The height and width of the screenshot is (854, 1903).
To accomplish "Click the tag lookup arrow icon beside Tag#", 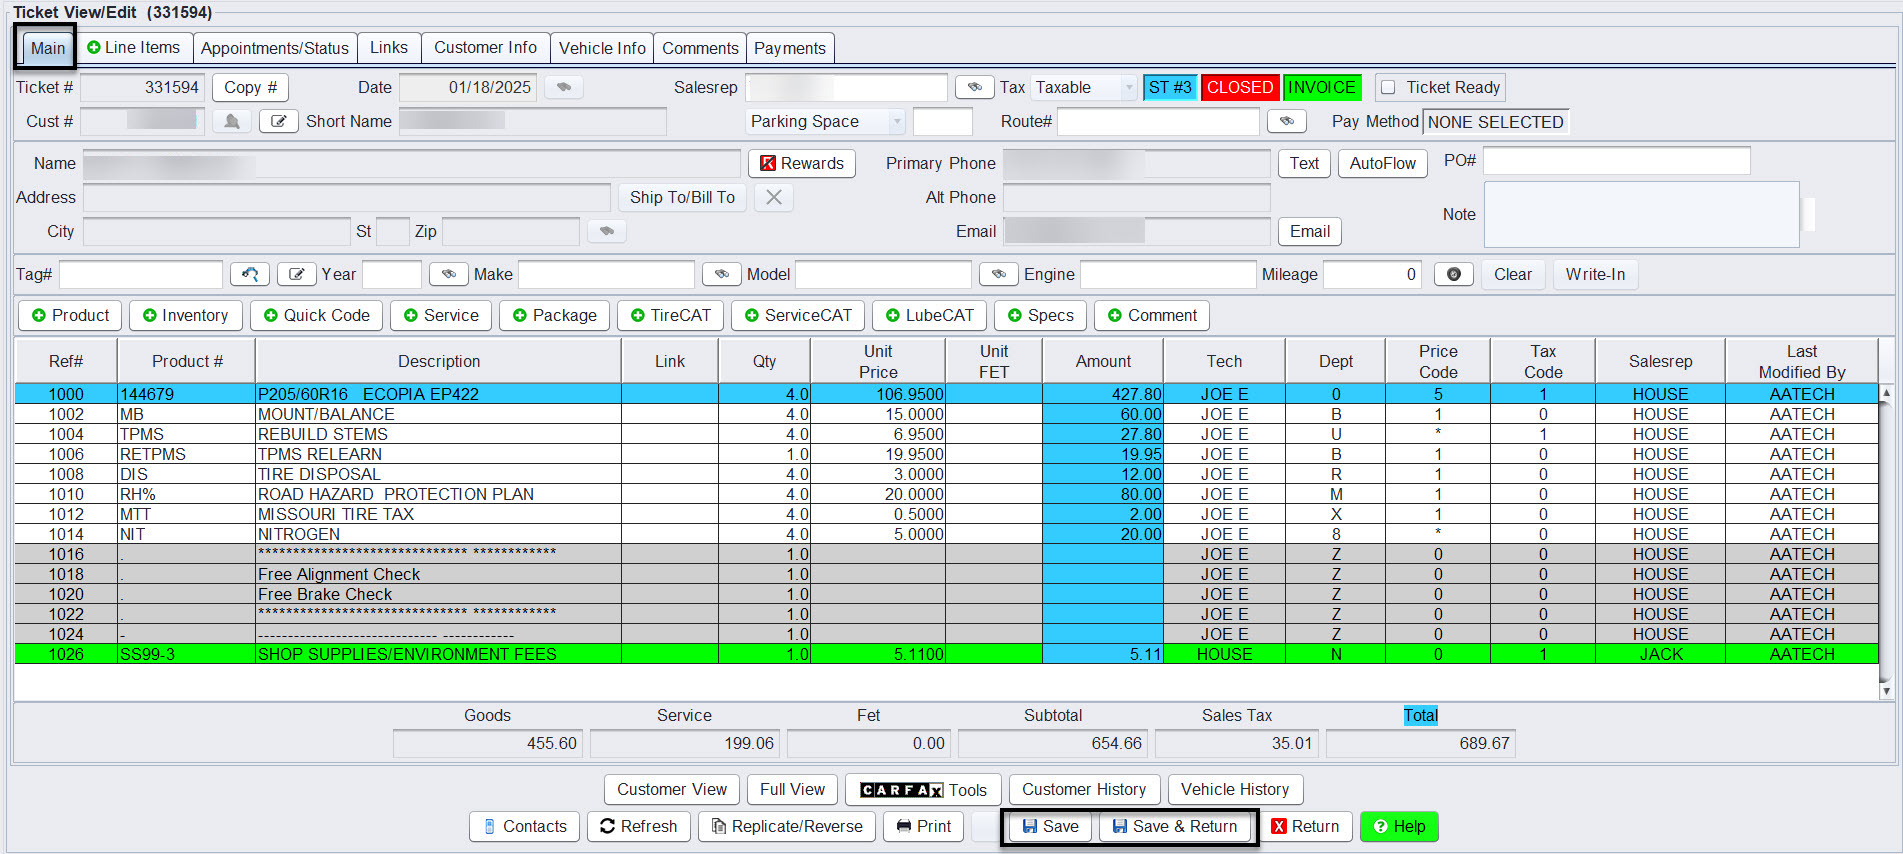I will click(249, 275).
